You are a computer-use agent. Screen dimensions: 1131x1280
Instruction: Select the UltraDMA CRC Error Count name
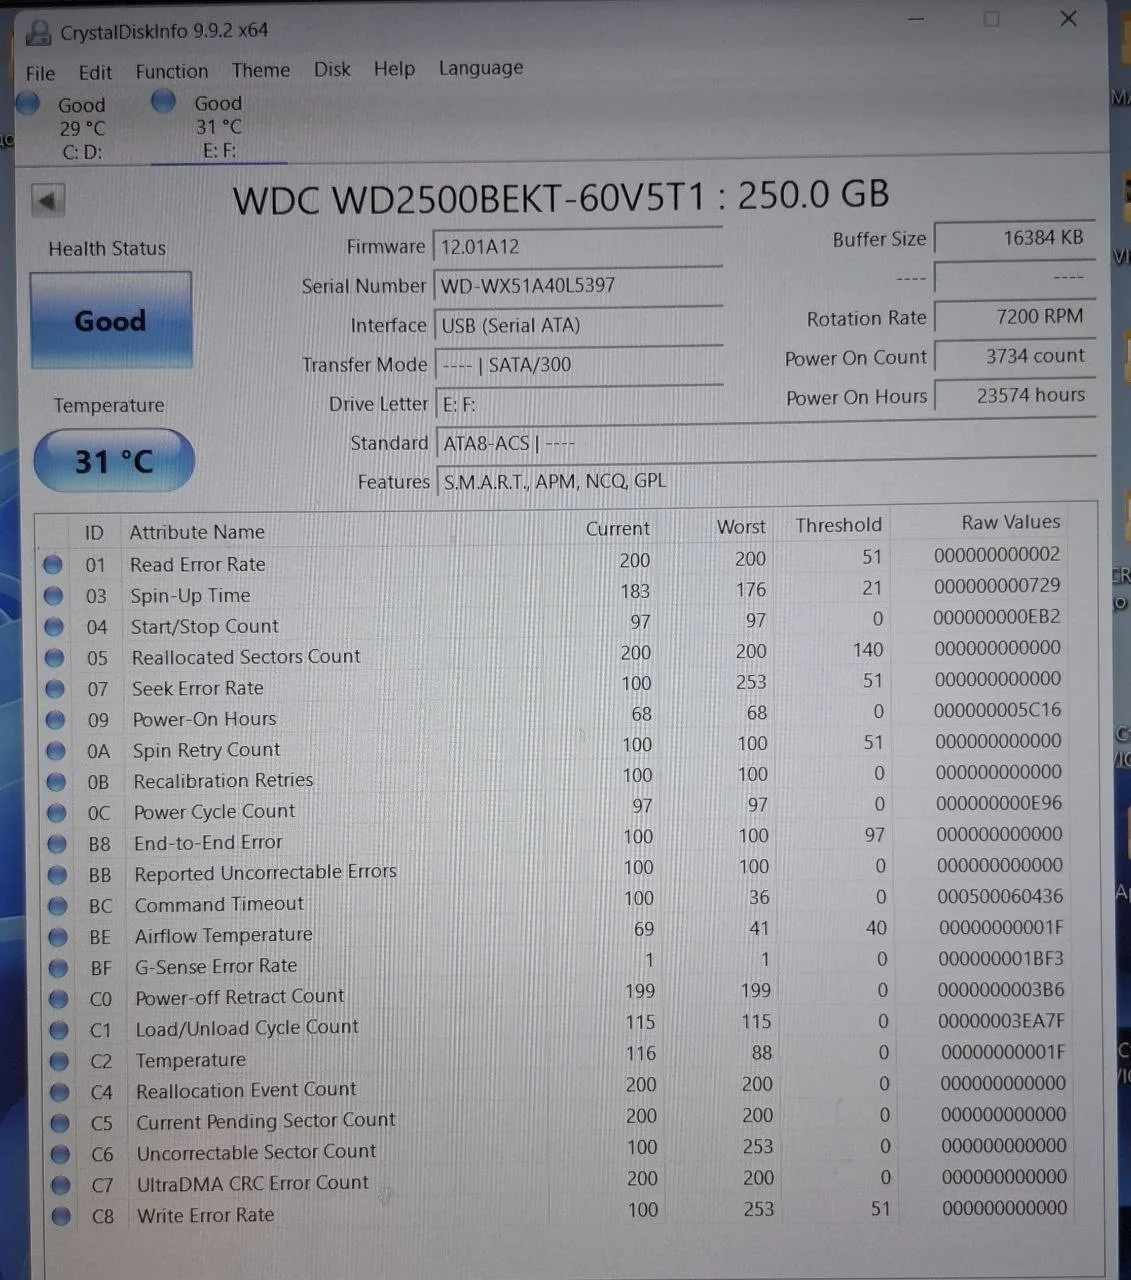252,1183
